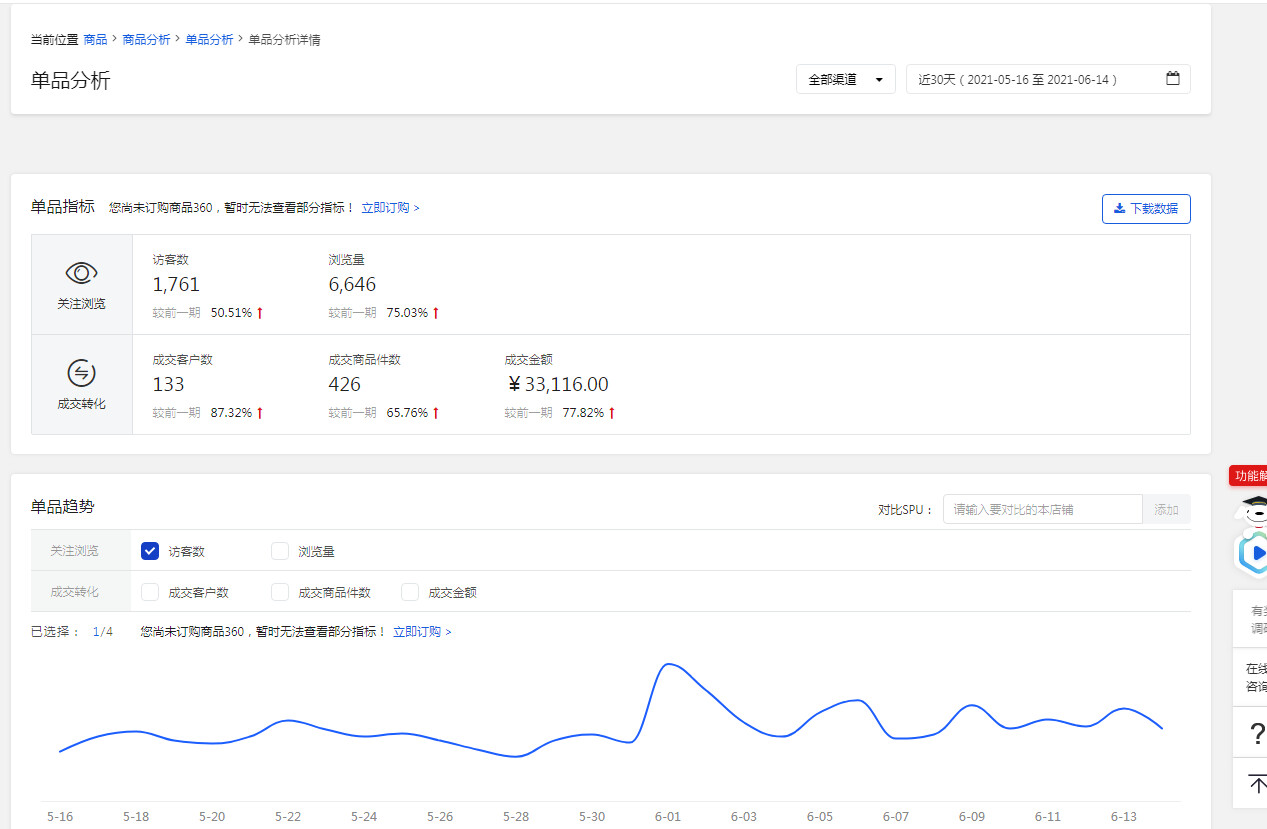1267x829 pixels.
Task: Go to 商品分析 in breadcrumb
Action: tap(146, 40)
